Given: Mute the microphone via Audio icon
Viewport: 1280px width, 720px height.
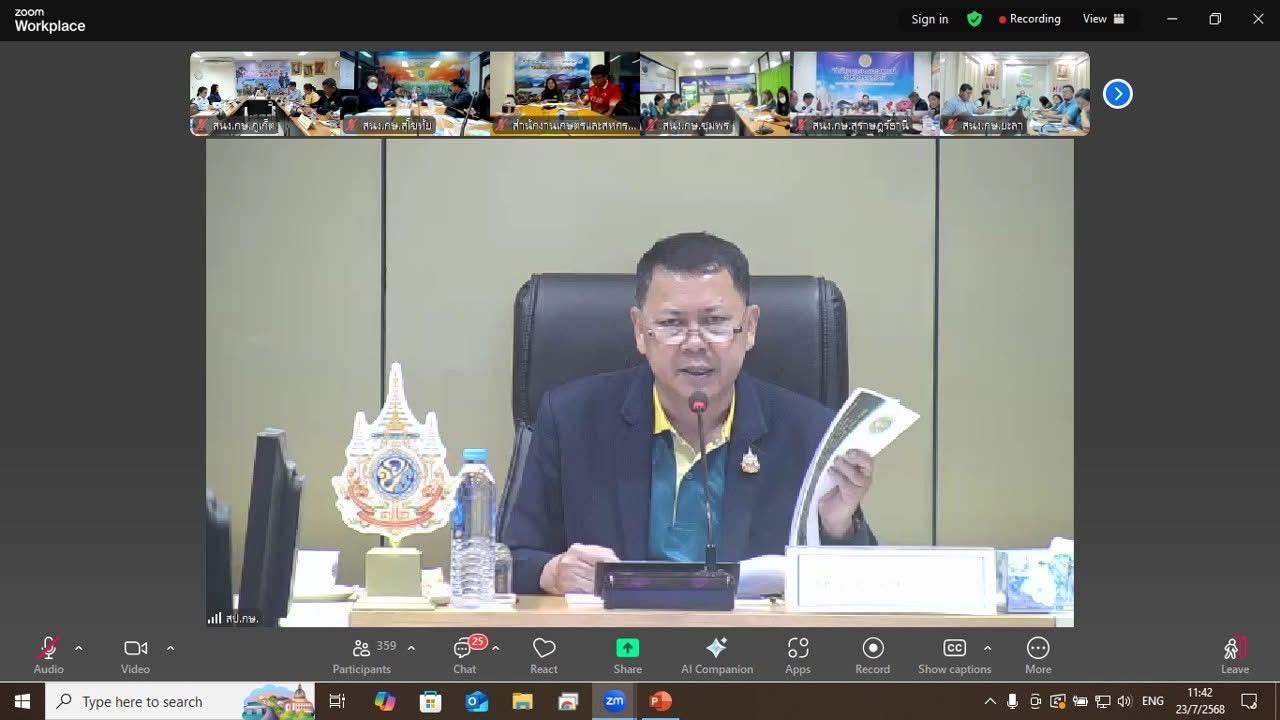Looking at the screenshot, I should click(47, 648).
